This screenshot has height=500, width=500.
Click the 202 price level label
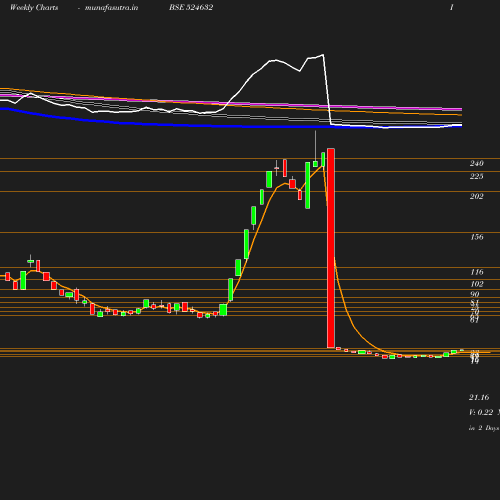[477, 196]
